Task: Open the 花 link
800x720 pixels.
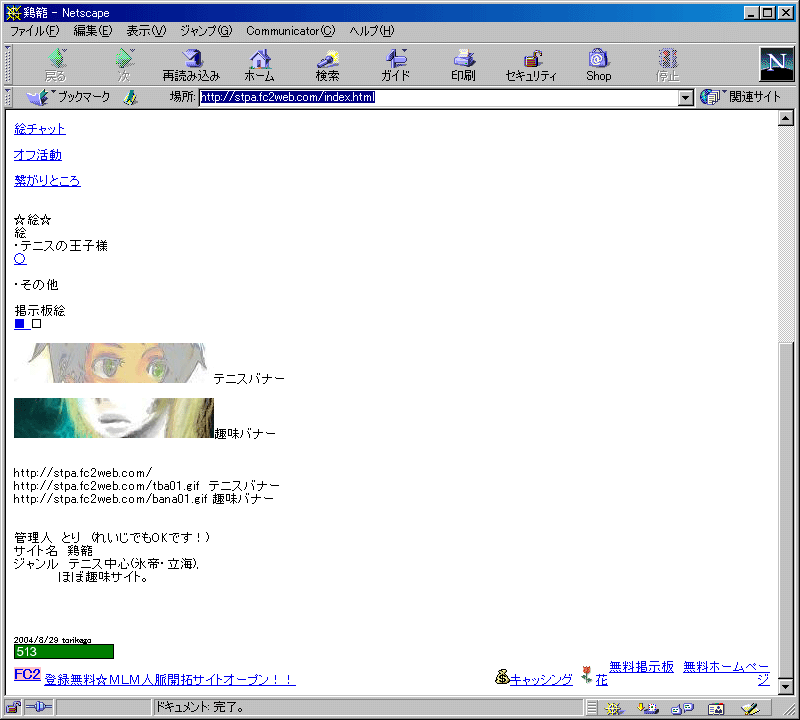Action: click(x=602, y=680)
